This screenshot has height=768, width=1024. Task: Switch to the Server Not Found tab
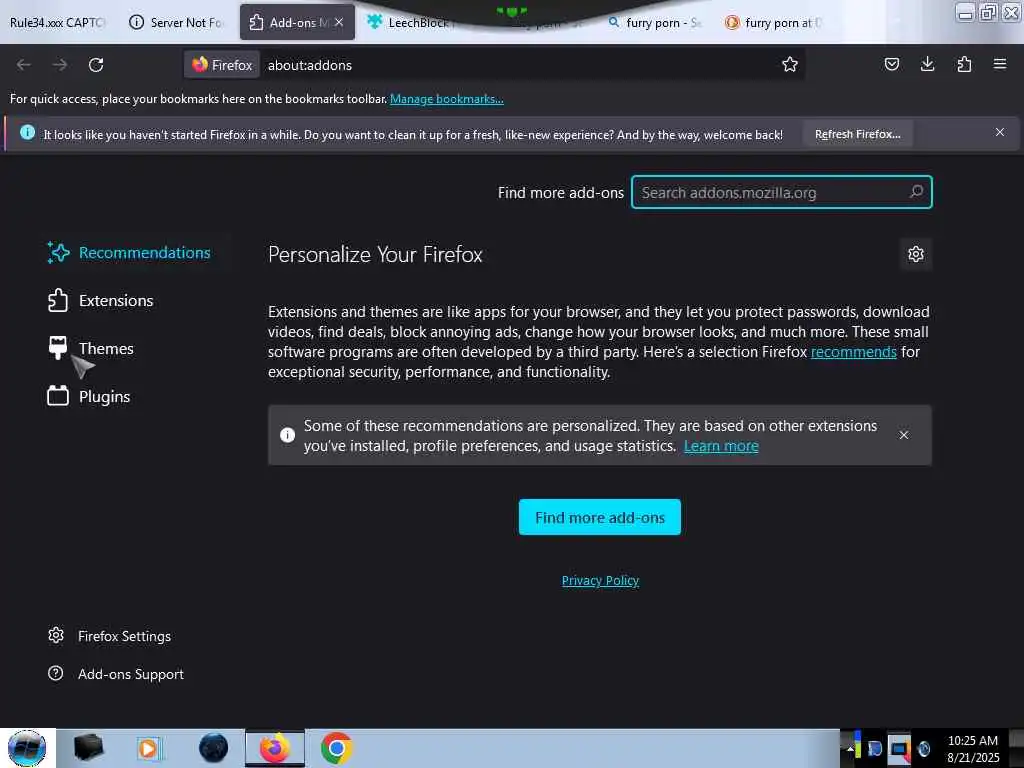point(176,22)
